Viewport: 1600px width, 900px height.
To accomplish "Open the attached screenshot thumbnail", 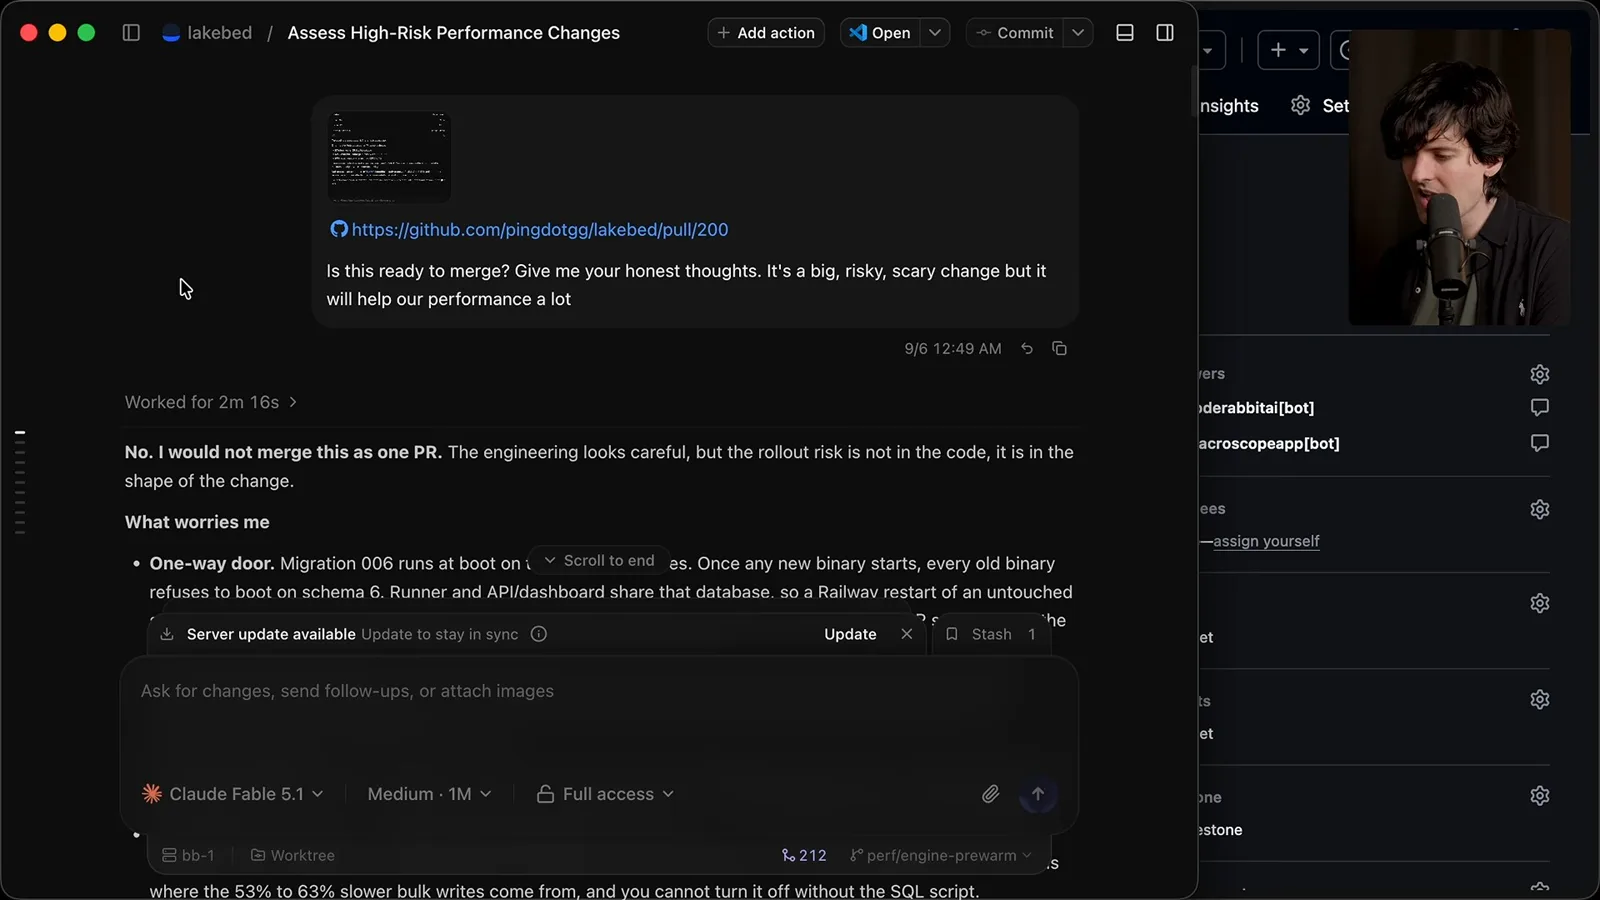I will tap(389, 157).
